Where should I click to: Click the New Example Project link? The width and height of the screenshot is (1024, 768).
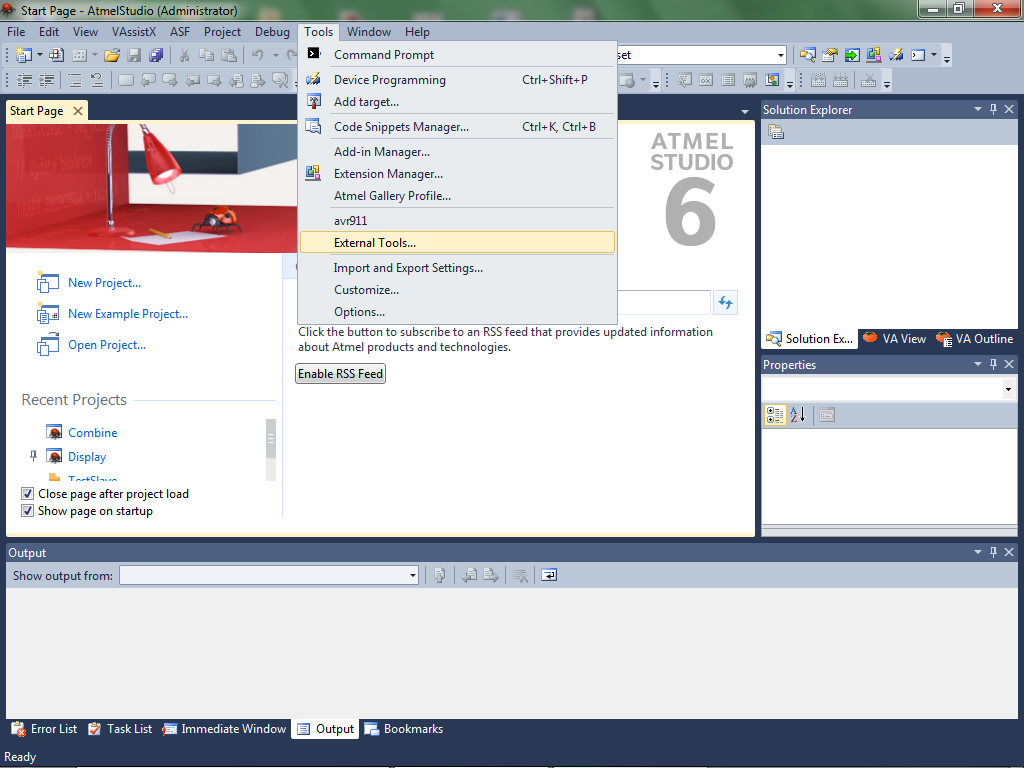(128, 313)
